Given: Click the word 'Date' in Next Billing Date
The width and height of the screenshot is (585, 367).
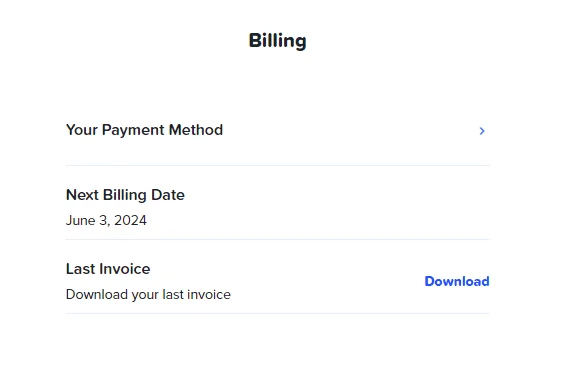Looking at the screenshot, I should (168, 195).
